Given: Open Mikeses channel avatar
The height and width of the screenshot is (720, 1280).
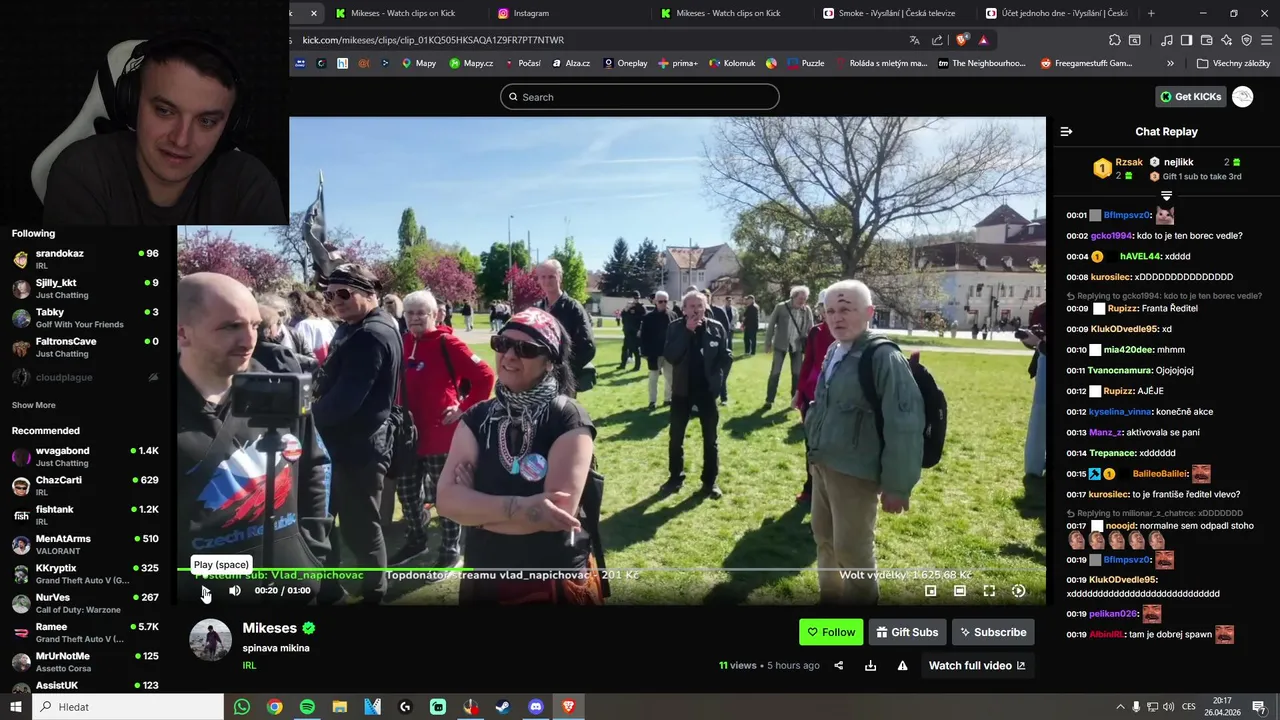Looking at the screenshot, I should 211,640.
